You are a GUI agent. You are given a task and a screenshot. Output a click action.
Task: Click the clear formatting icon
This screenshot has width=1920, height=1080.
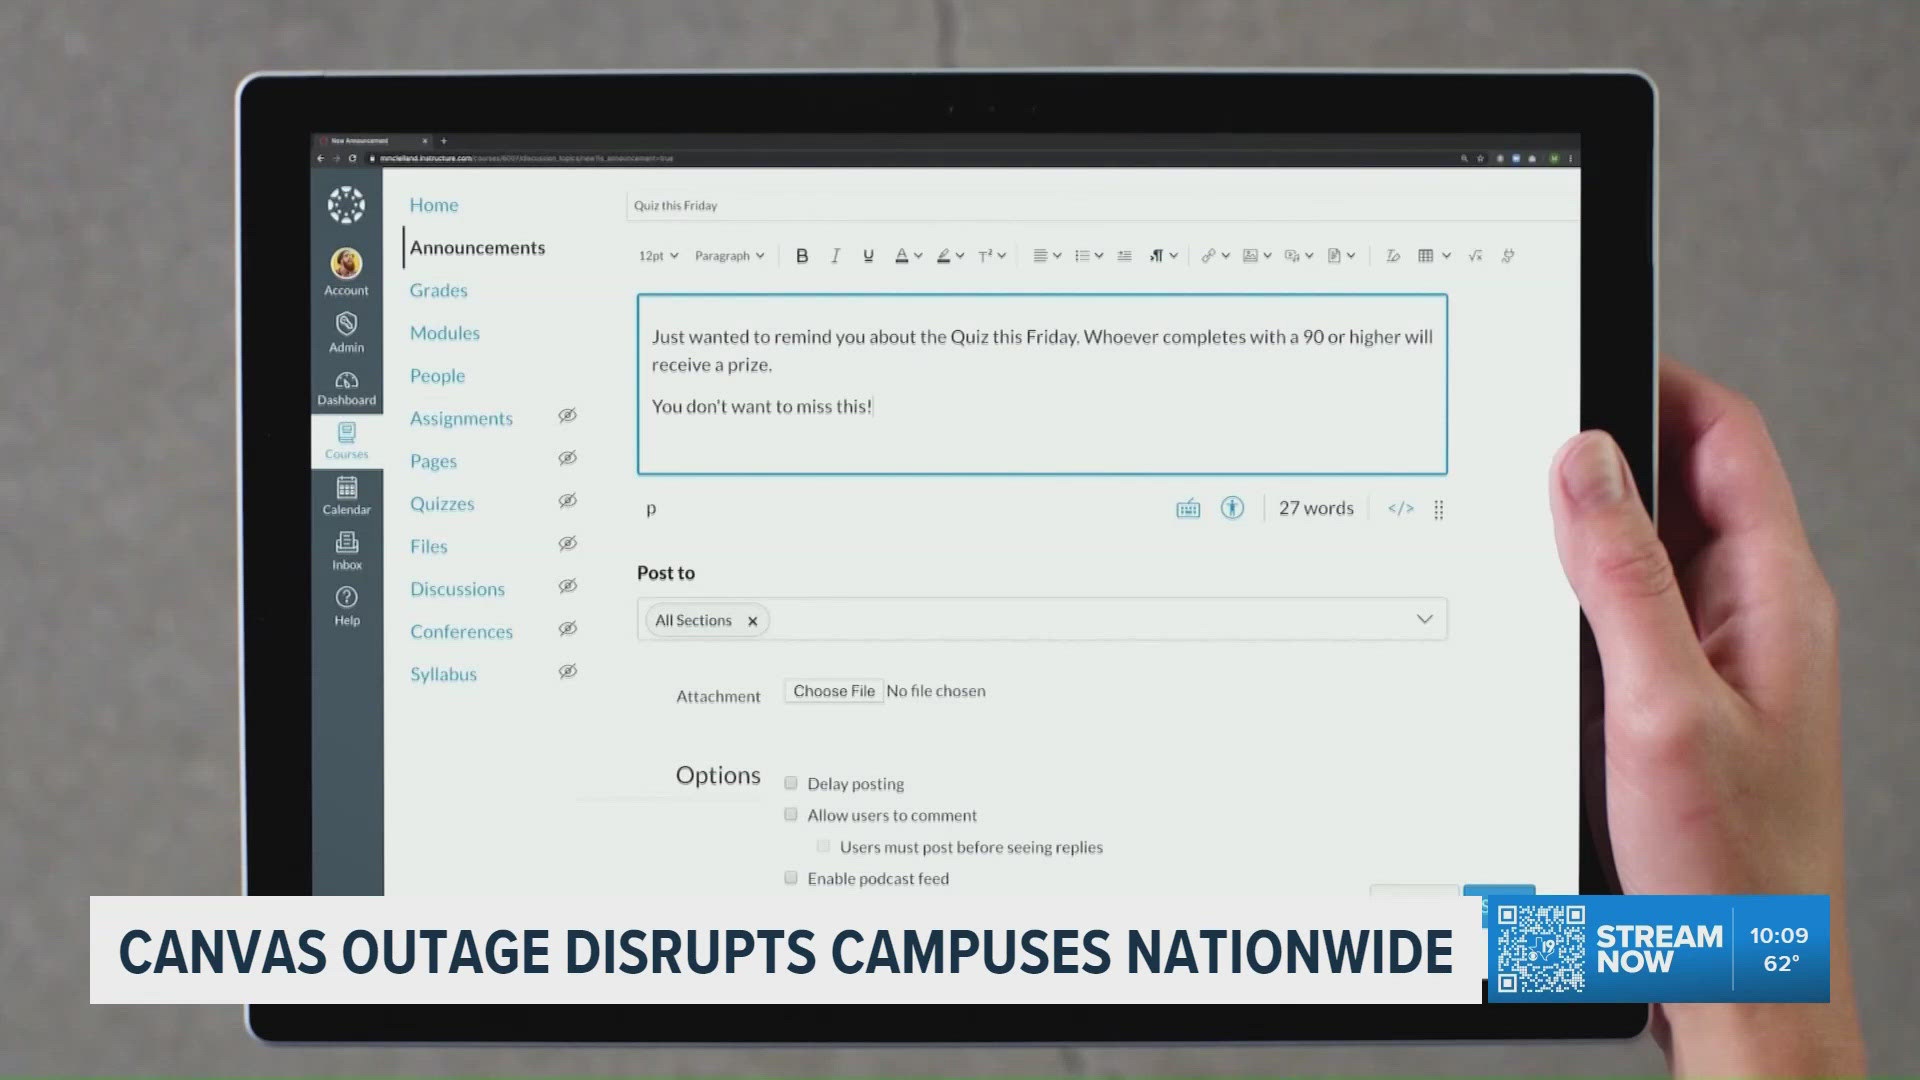point(1392,256)
